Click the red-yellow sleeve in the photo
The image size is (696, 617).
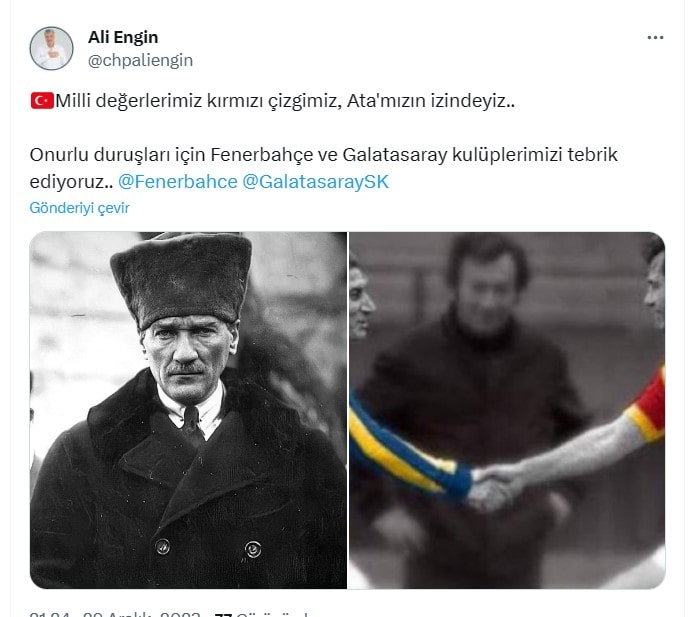tap(646, 406)
